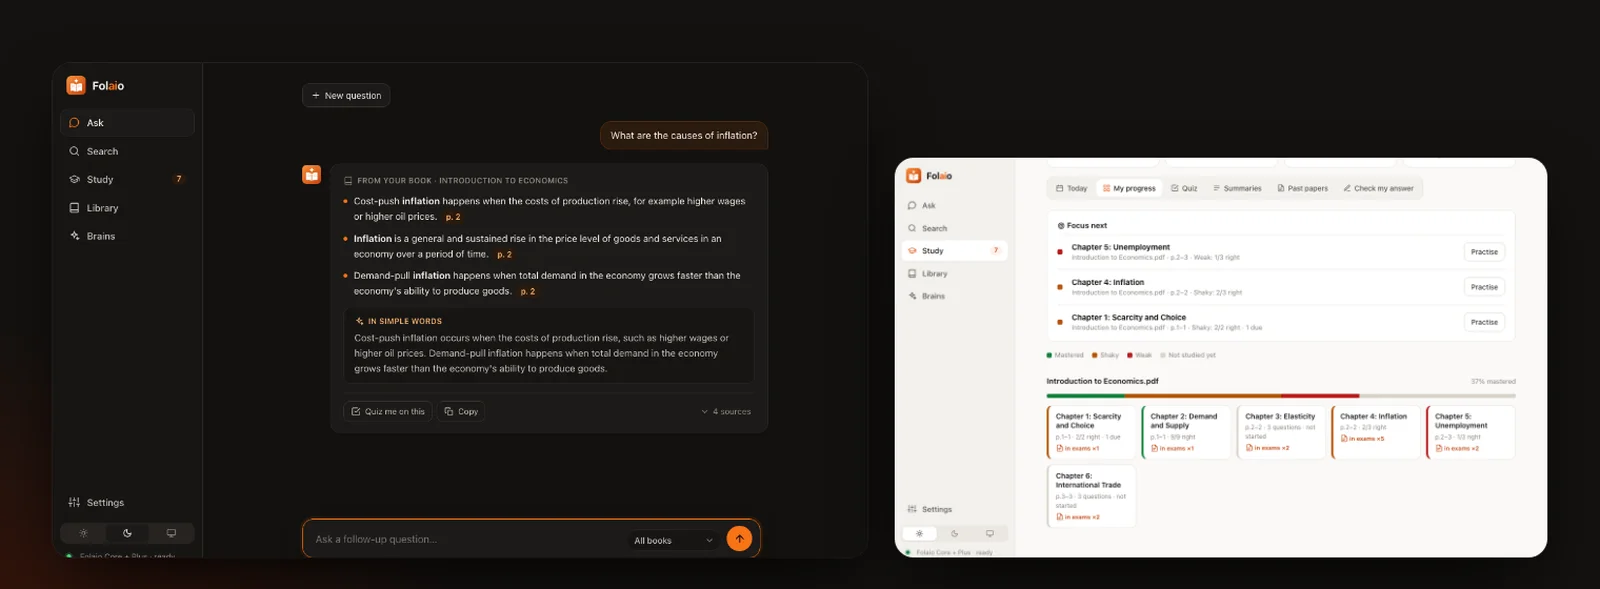Open the Chapter 5: Unemployment card
The image size is (1600, 589).
tap(1471, 432)
